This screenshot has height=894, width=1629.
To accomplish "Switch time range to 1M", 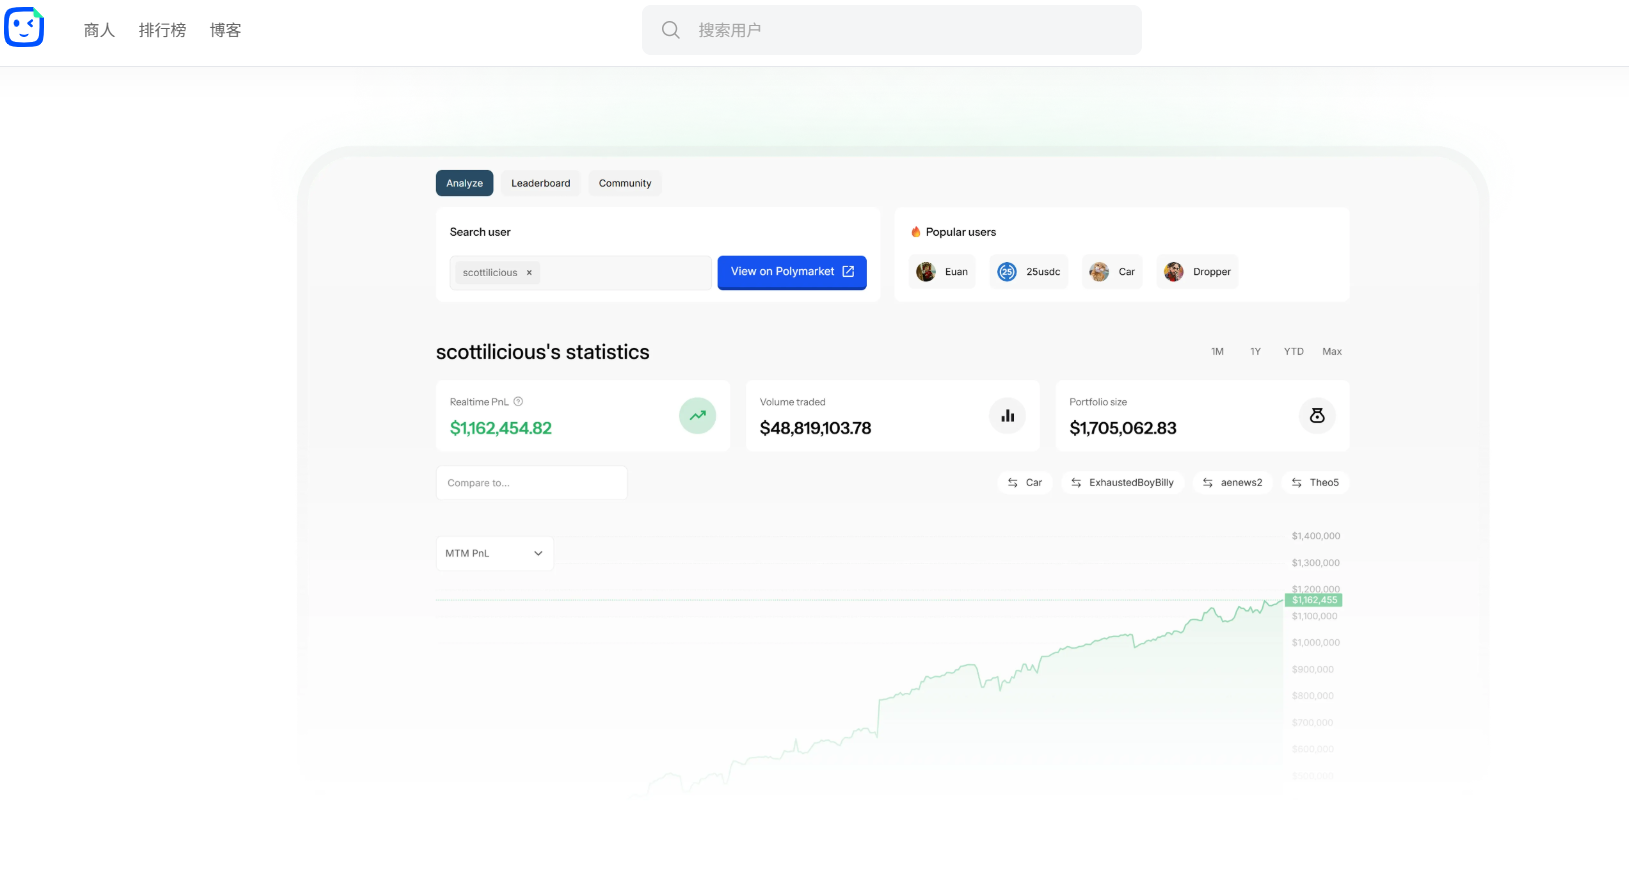I will coord(1217,352).
